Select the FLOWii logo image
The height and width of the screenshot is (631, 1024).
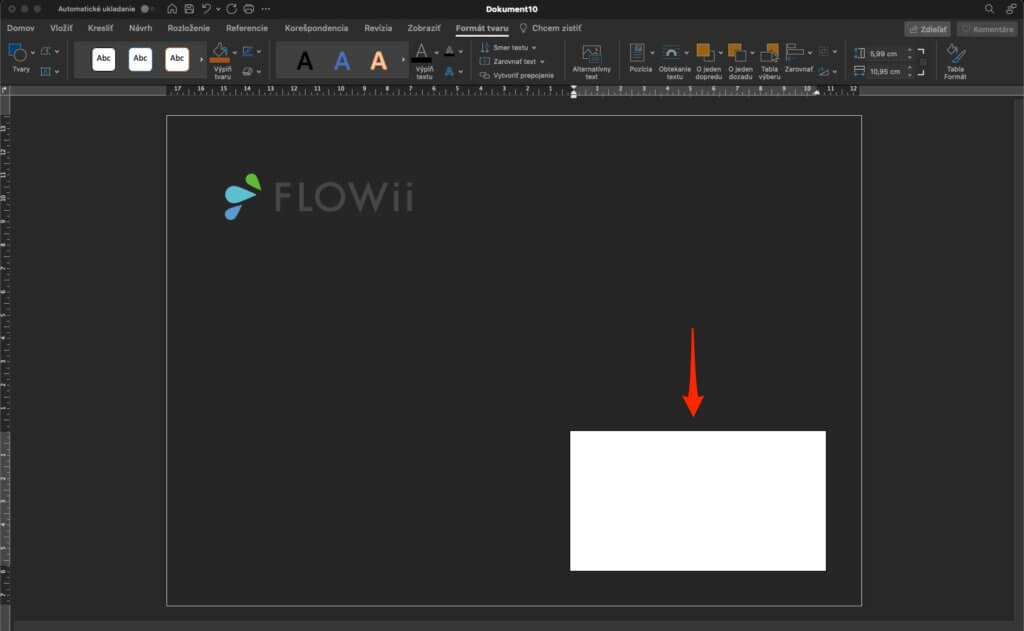319,196
